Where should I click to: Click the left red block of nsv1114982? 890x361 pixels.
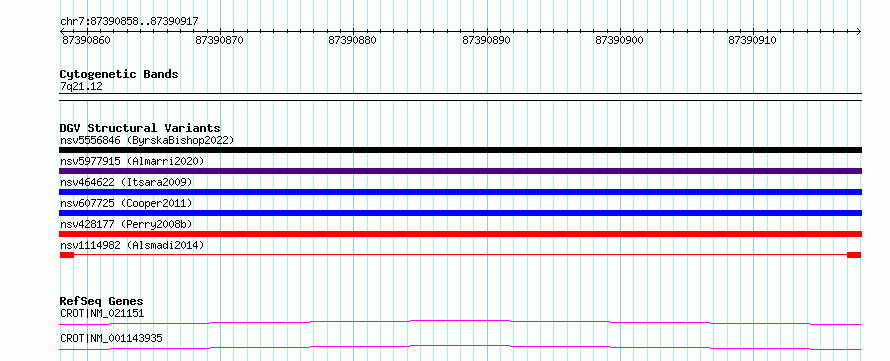click(67, 255)
